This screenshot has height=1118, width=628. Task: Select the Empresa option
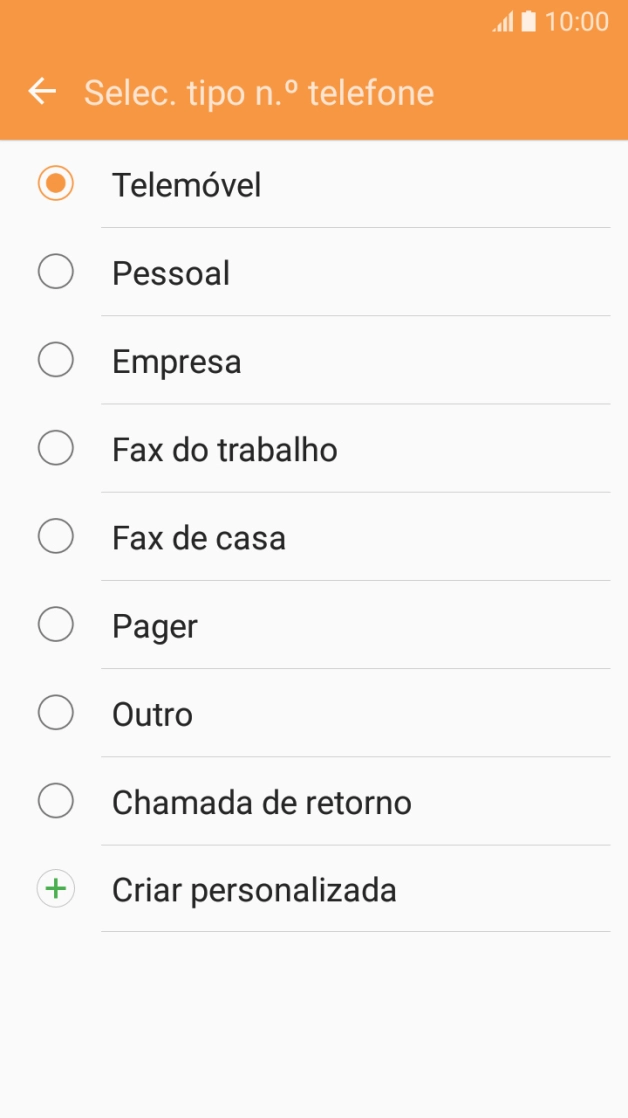click(55, 361)
